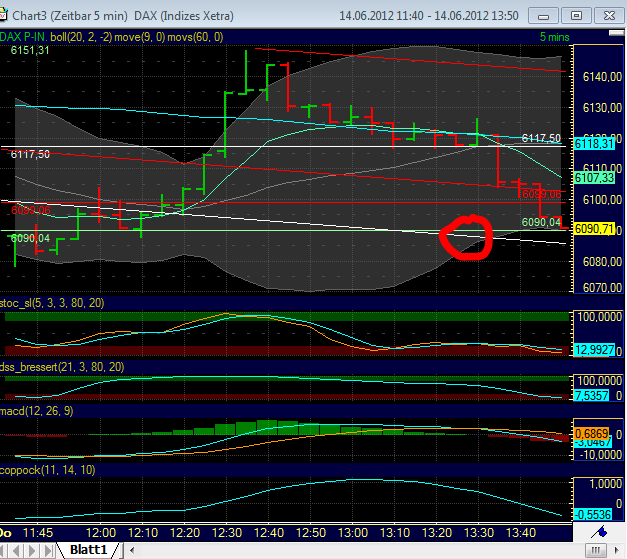Click the 6130,00 price axis label
The width and height of the screenshot is (627, 559).
click(602, 108)
